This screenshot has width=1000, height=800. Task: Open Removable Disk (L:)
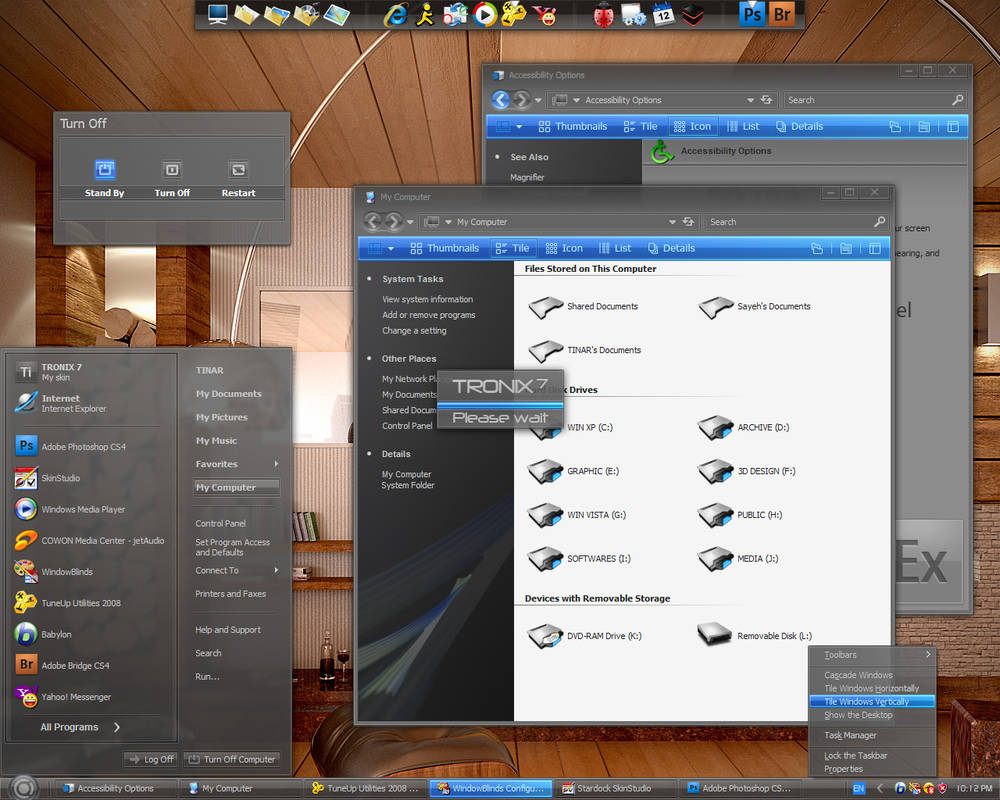[x=754, y=636]
